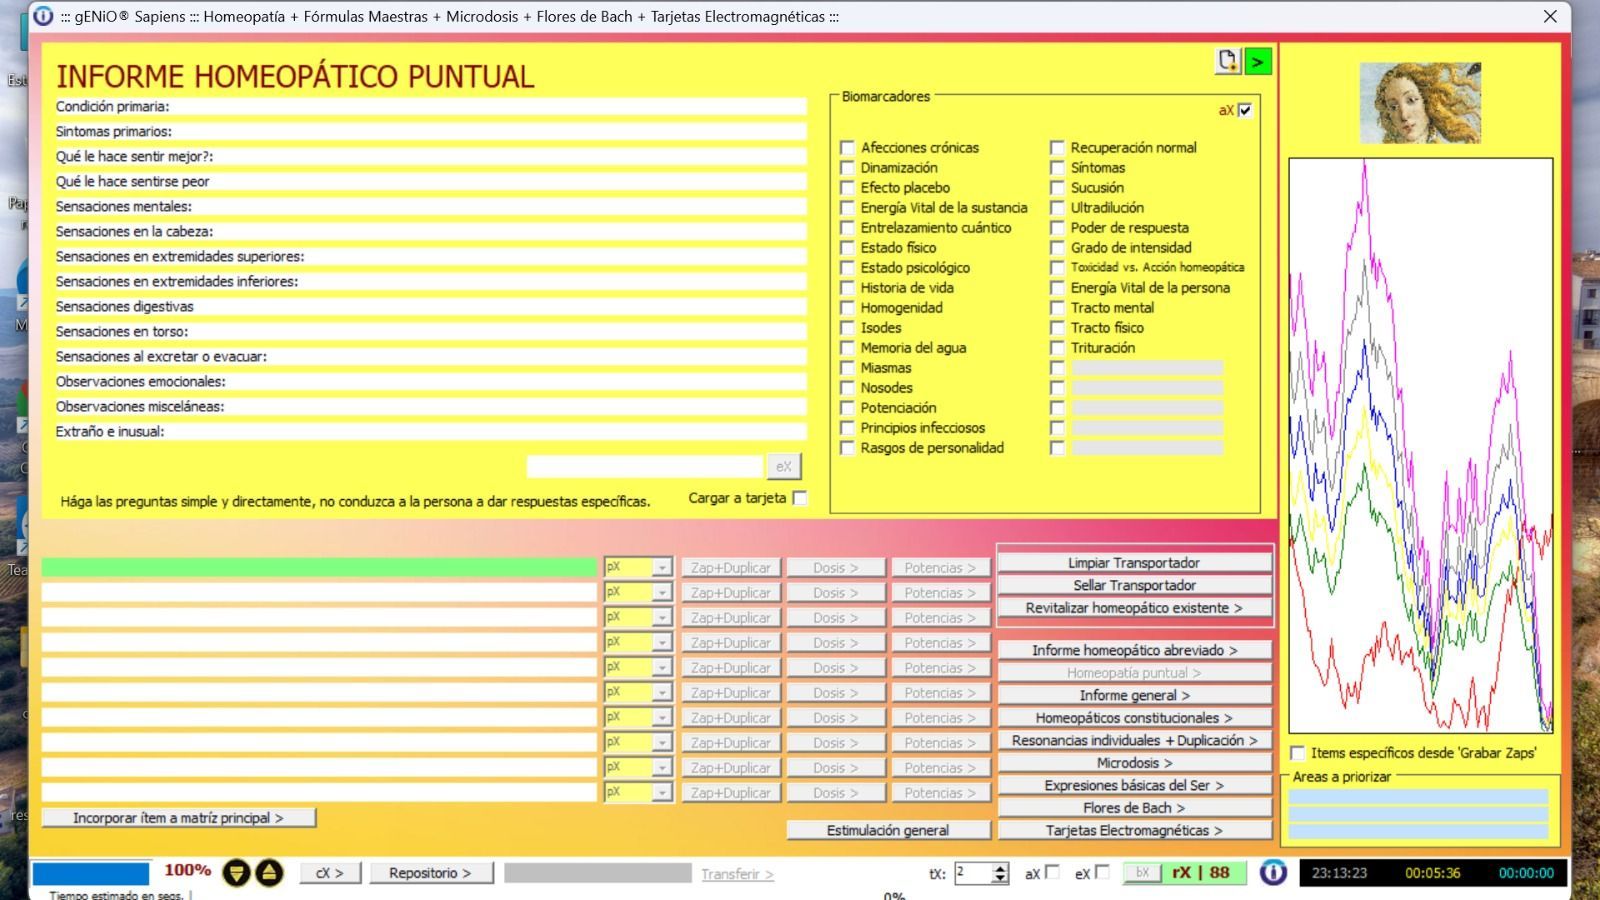1600x900 pixels.
Task: Click the cX > button
Action: (x=330, y=873)
